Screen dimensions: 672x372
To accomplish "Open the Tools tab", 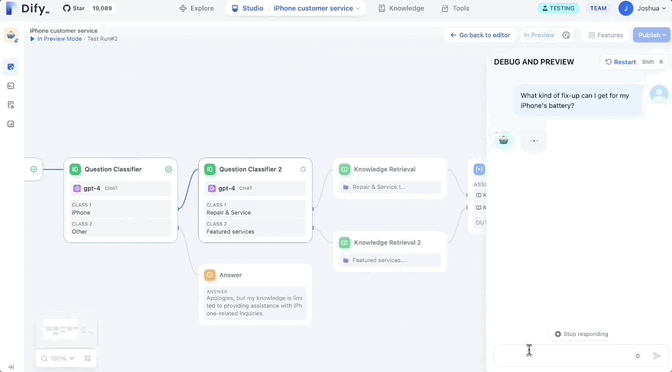I will click(x=456, y=8).
